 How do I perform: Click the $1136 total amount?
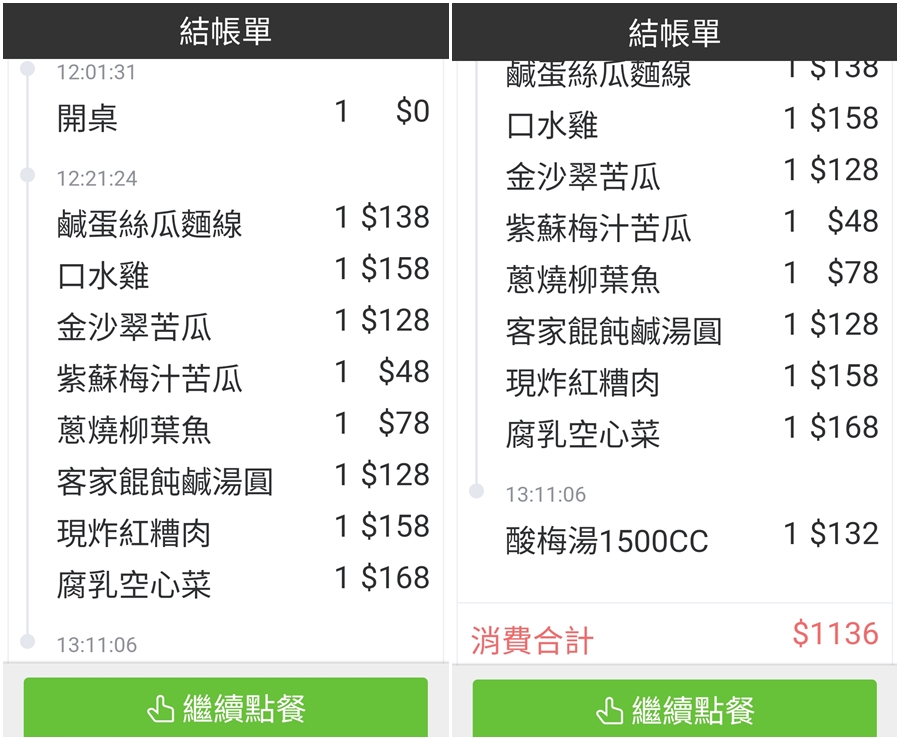point(835,634)
